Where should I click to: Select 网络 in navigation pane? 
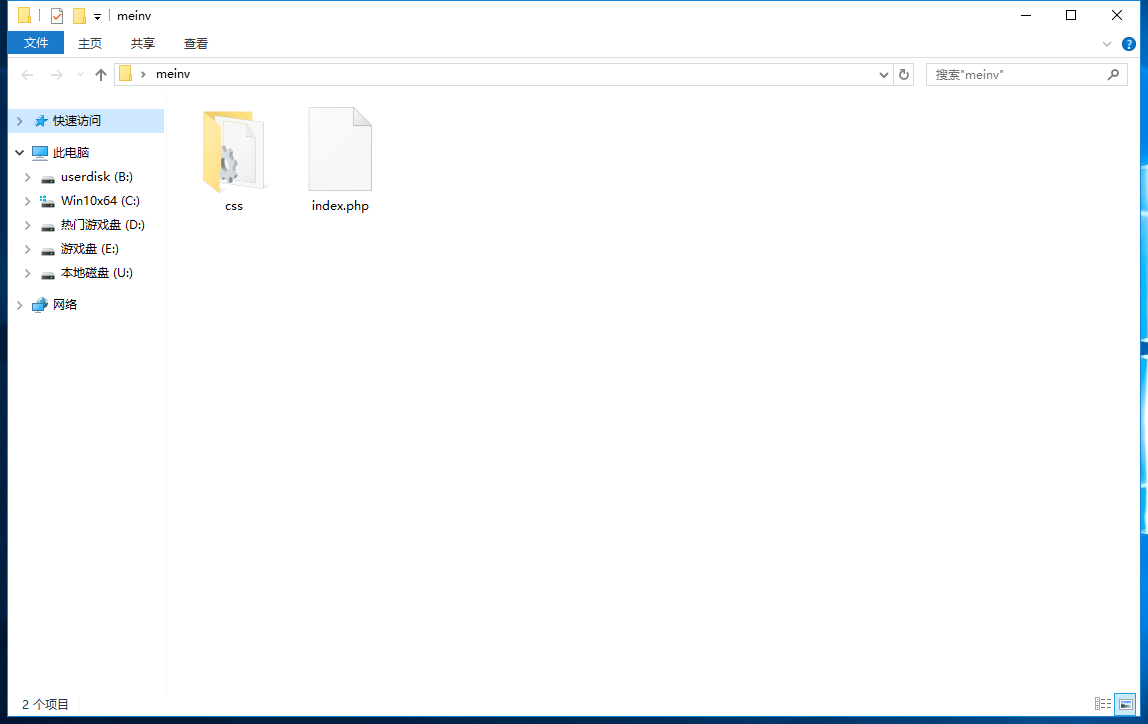(x=65, y=305)
